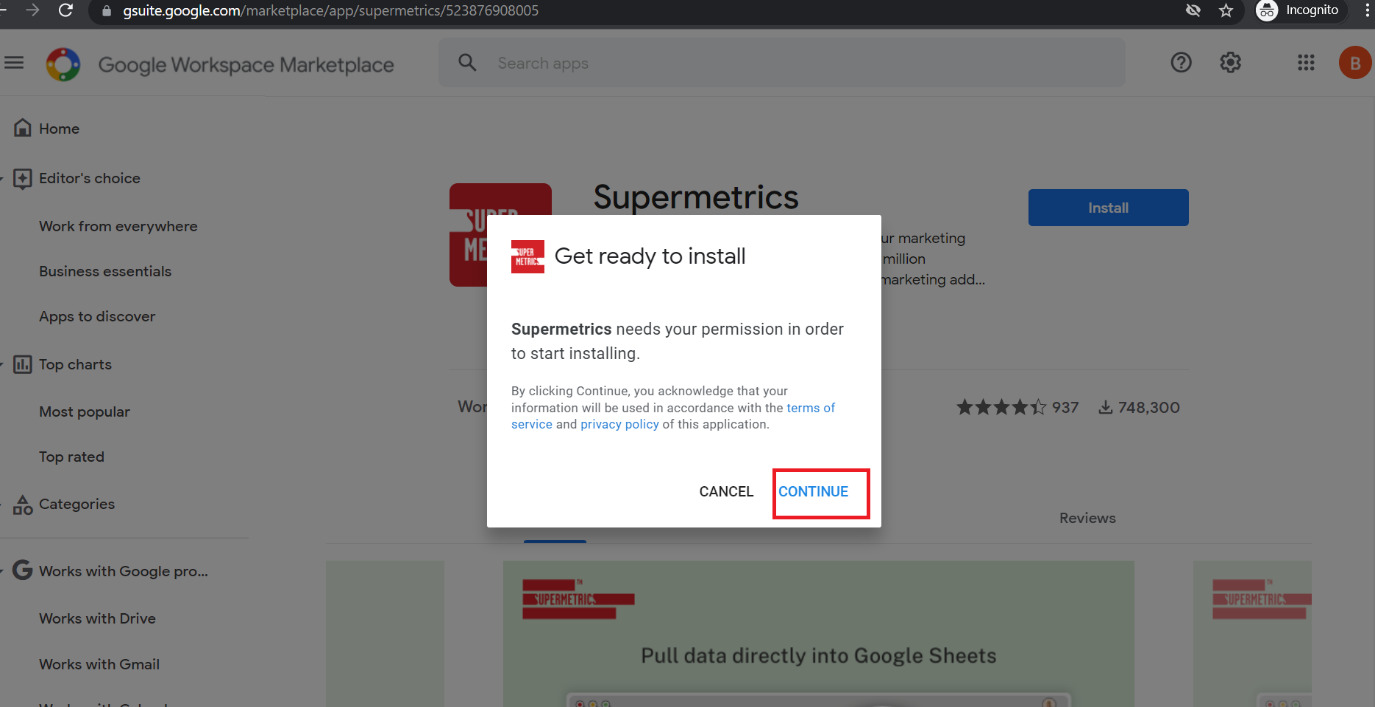Open the hamburger main menu
The image size is (1375, 707).
pos(14,63)
